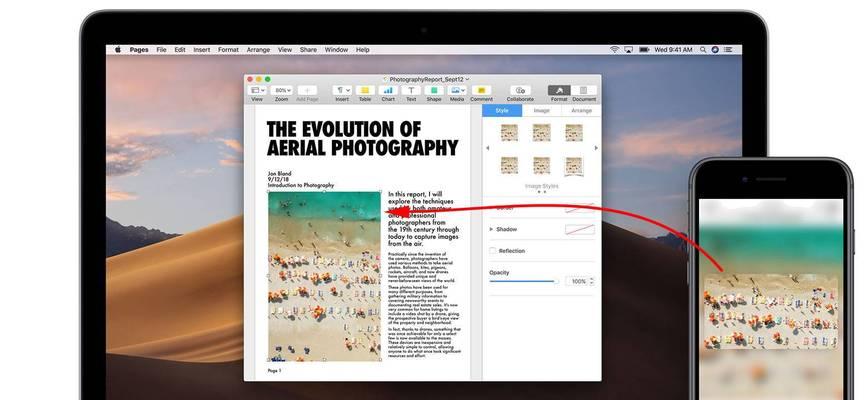Open Spotlight search magnifier icon
Screen dimensions: 867x400
tap(703, 50)
